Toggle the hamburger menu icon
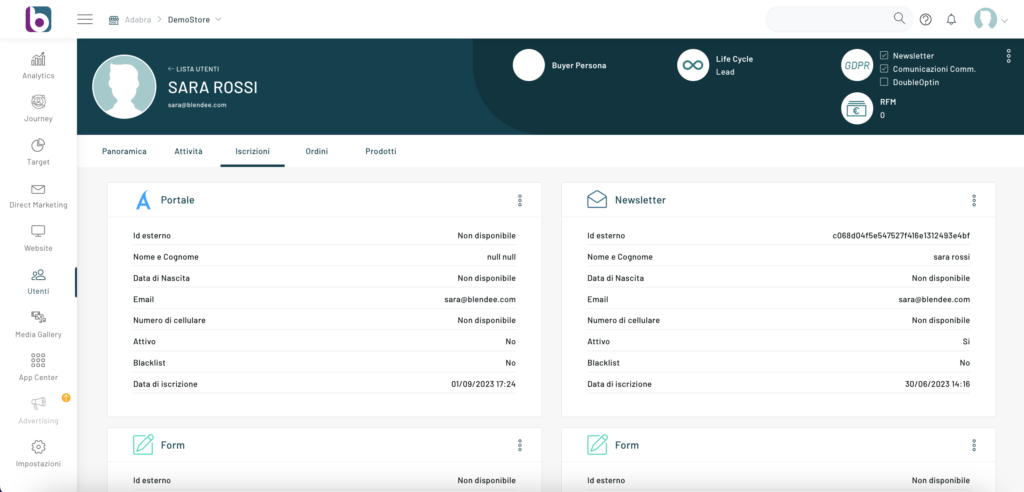 [x=85, y=19]
